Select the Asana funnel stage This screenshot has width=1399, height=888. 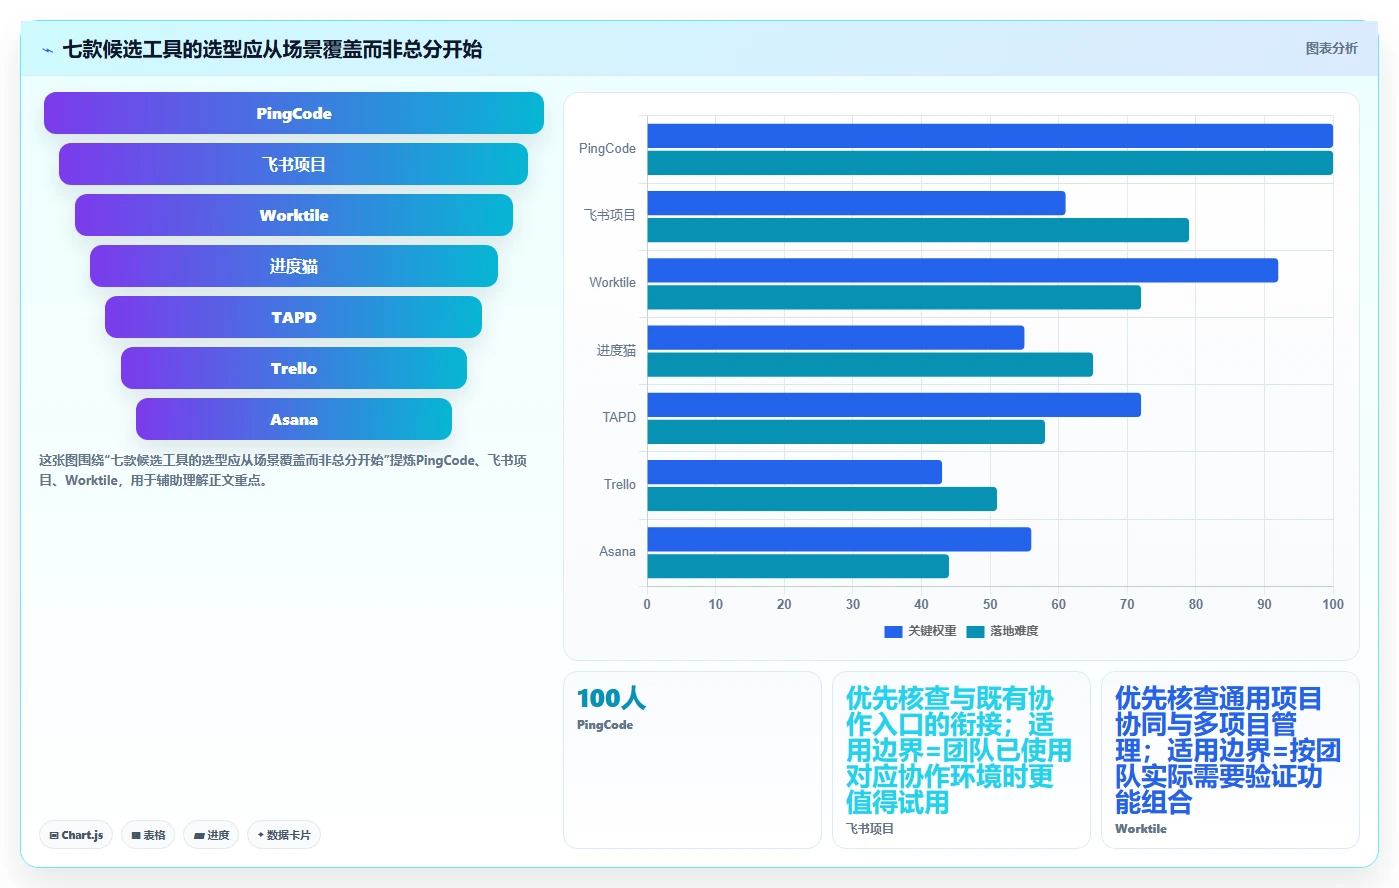click(294, 419)
